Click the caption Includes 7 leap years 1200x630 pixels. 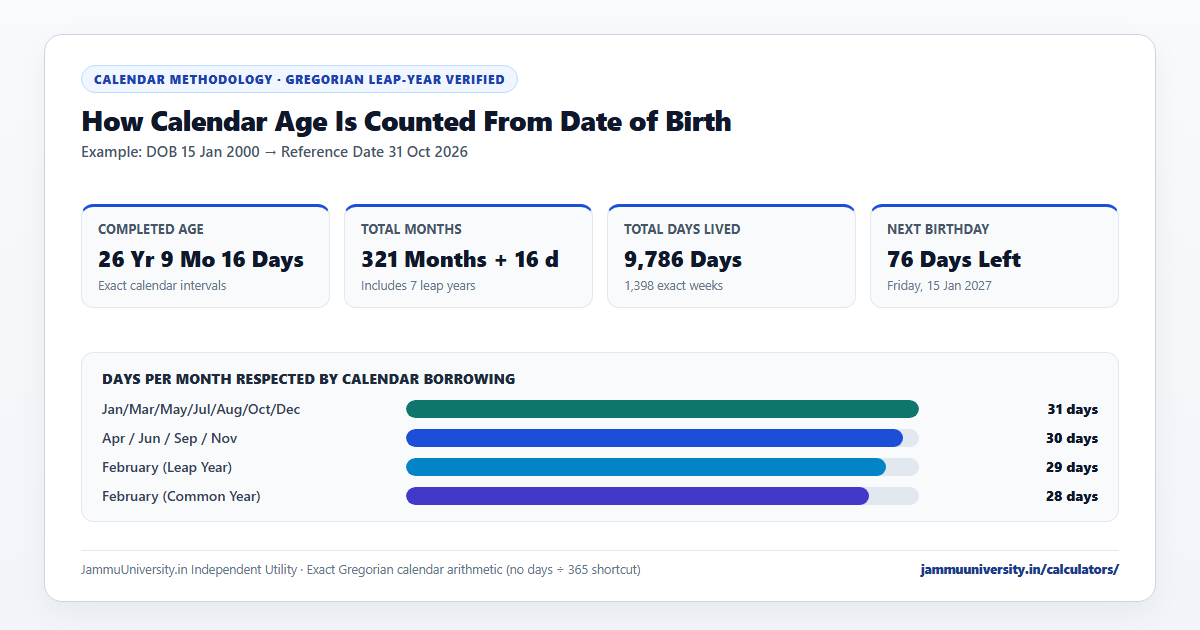point(418,286)
